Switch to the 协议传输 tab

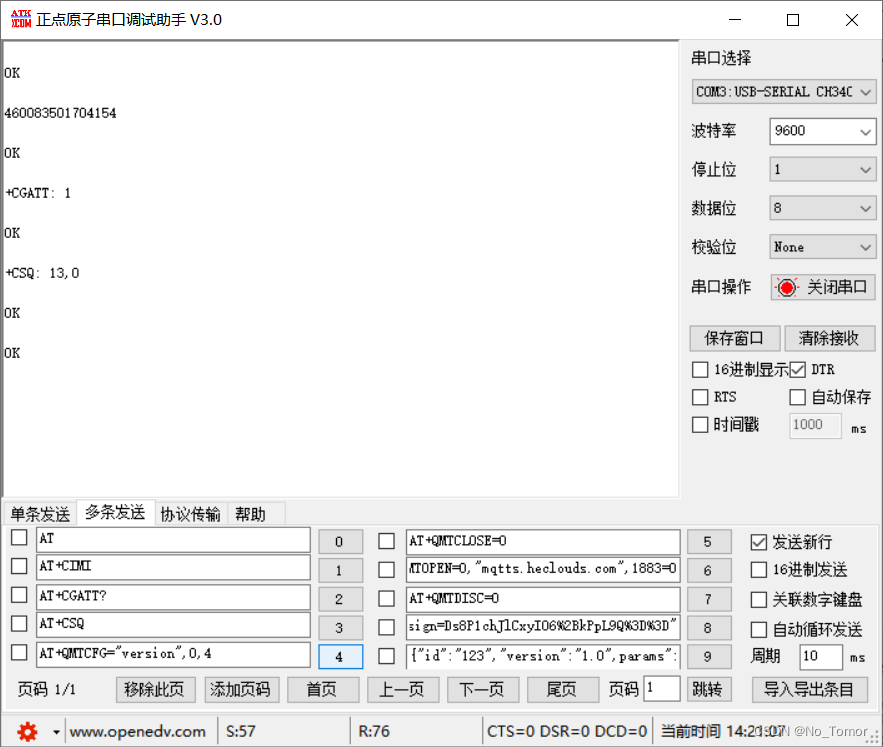[190, 514]
